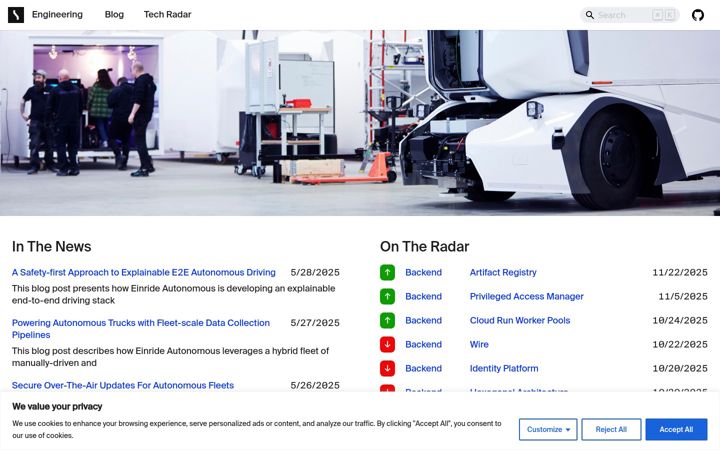Click the search magnifier icon
This screenshot has height=450, width=720.
click(590, 15)
